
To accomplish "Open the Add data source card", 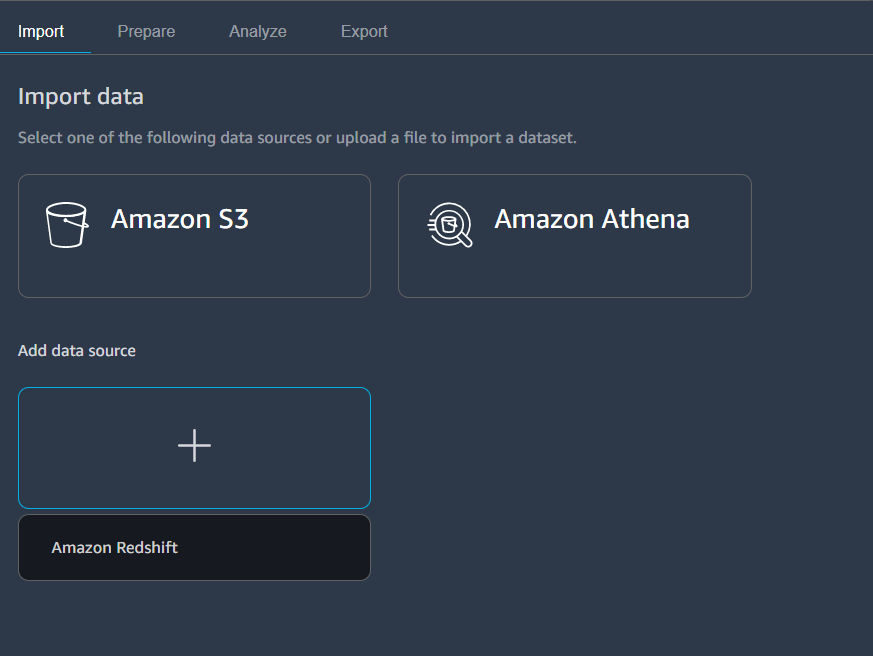I will (x=194, y=448).
